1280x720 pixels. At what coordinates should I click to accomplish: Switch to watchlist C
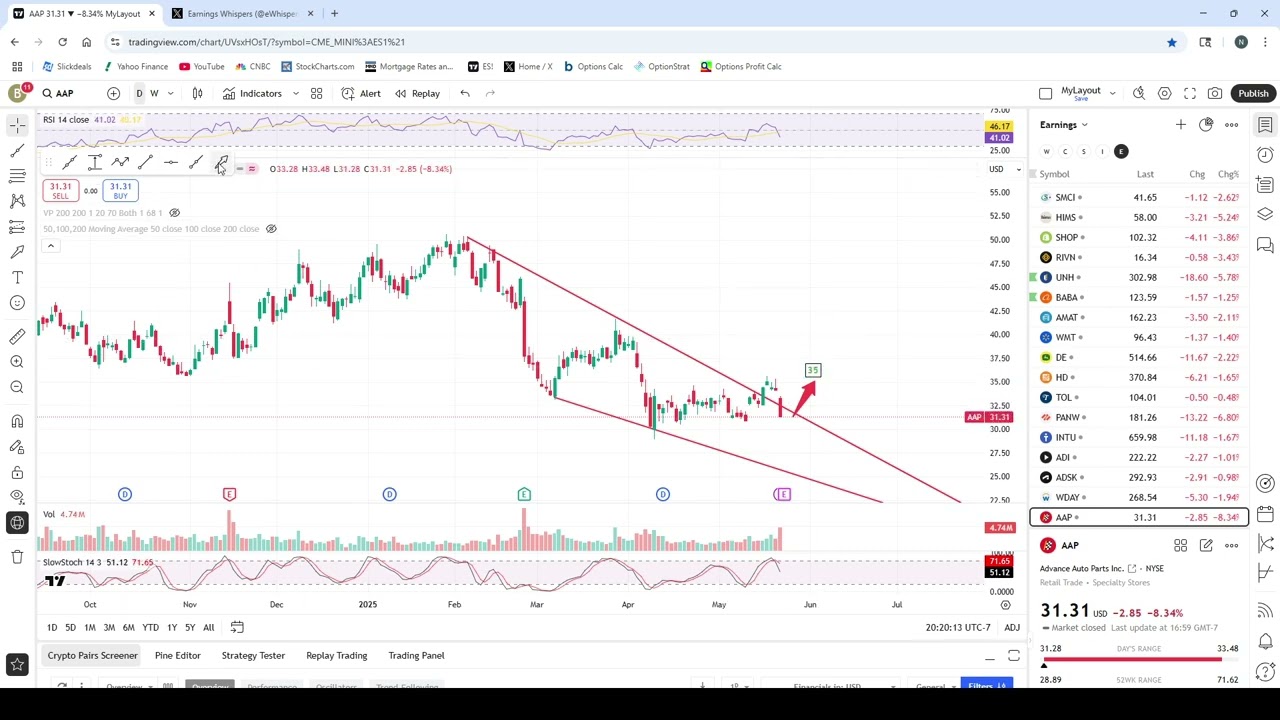pyautogui.click(x=1065, y=152)
